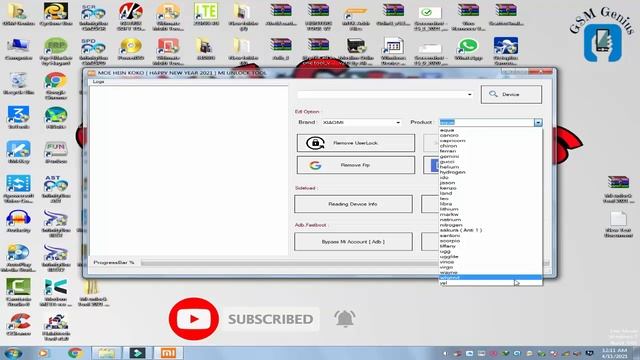
Task: Pick kenzo from the Product list
Action: 491,188
